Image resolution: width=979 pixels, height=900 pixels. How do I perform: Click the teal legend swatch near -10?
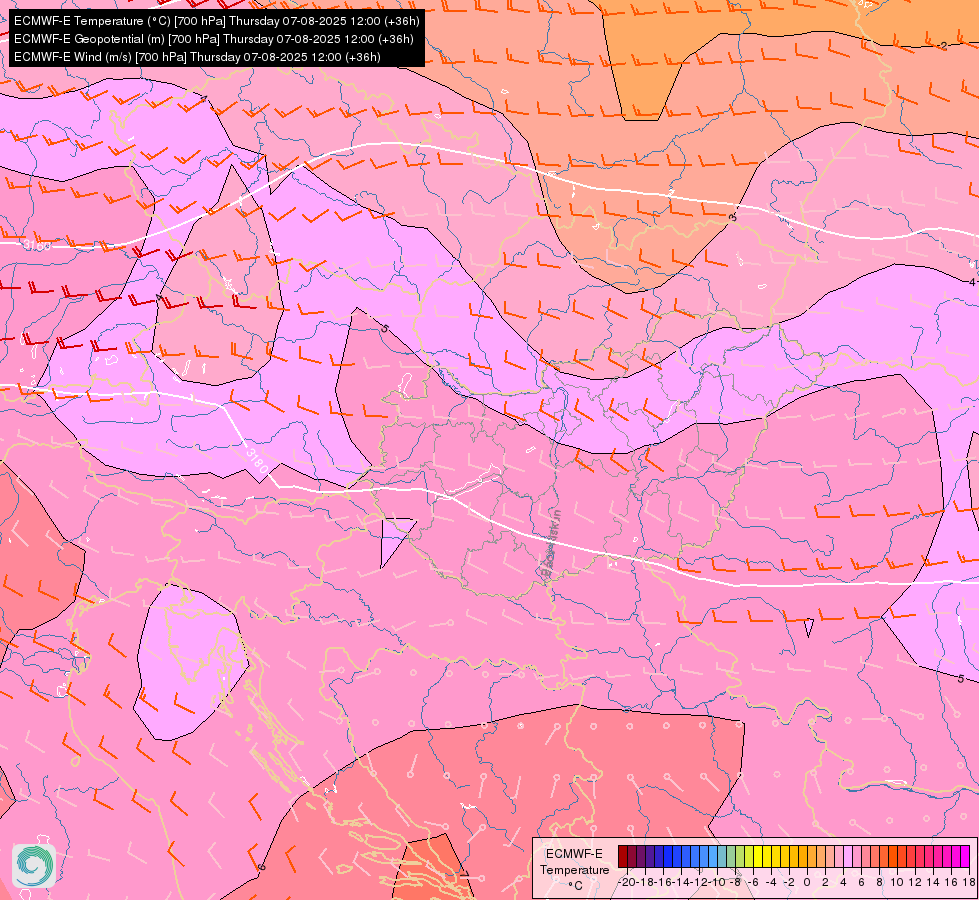[x=722, y=856]
